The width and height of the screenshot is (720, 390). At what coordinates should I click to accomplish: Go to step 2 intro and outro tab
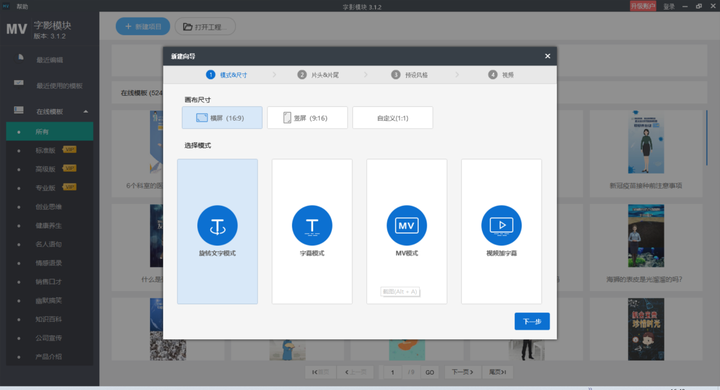click(318, 75)
